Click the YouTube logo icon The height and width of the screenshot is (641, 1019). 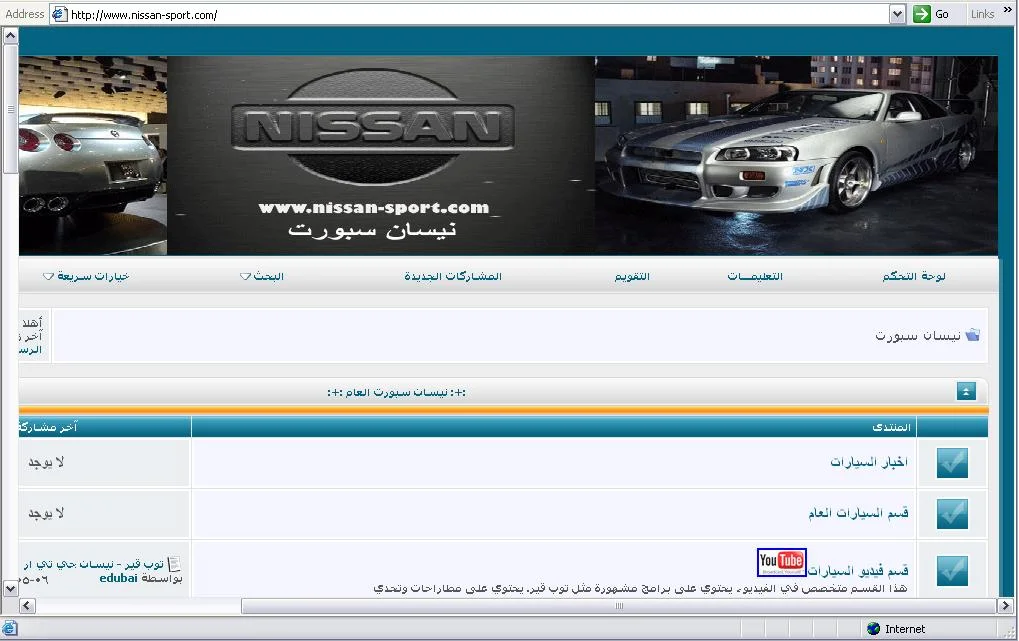(x=782, y=562)
